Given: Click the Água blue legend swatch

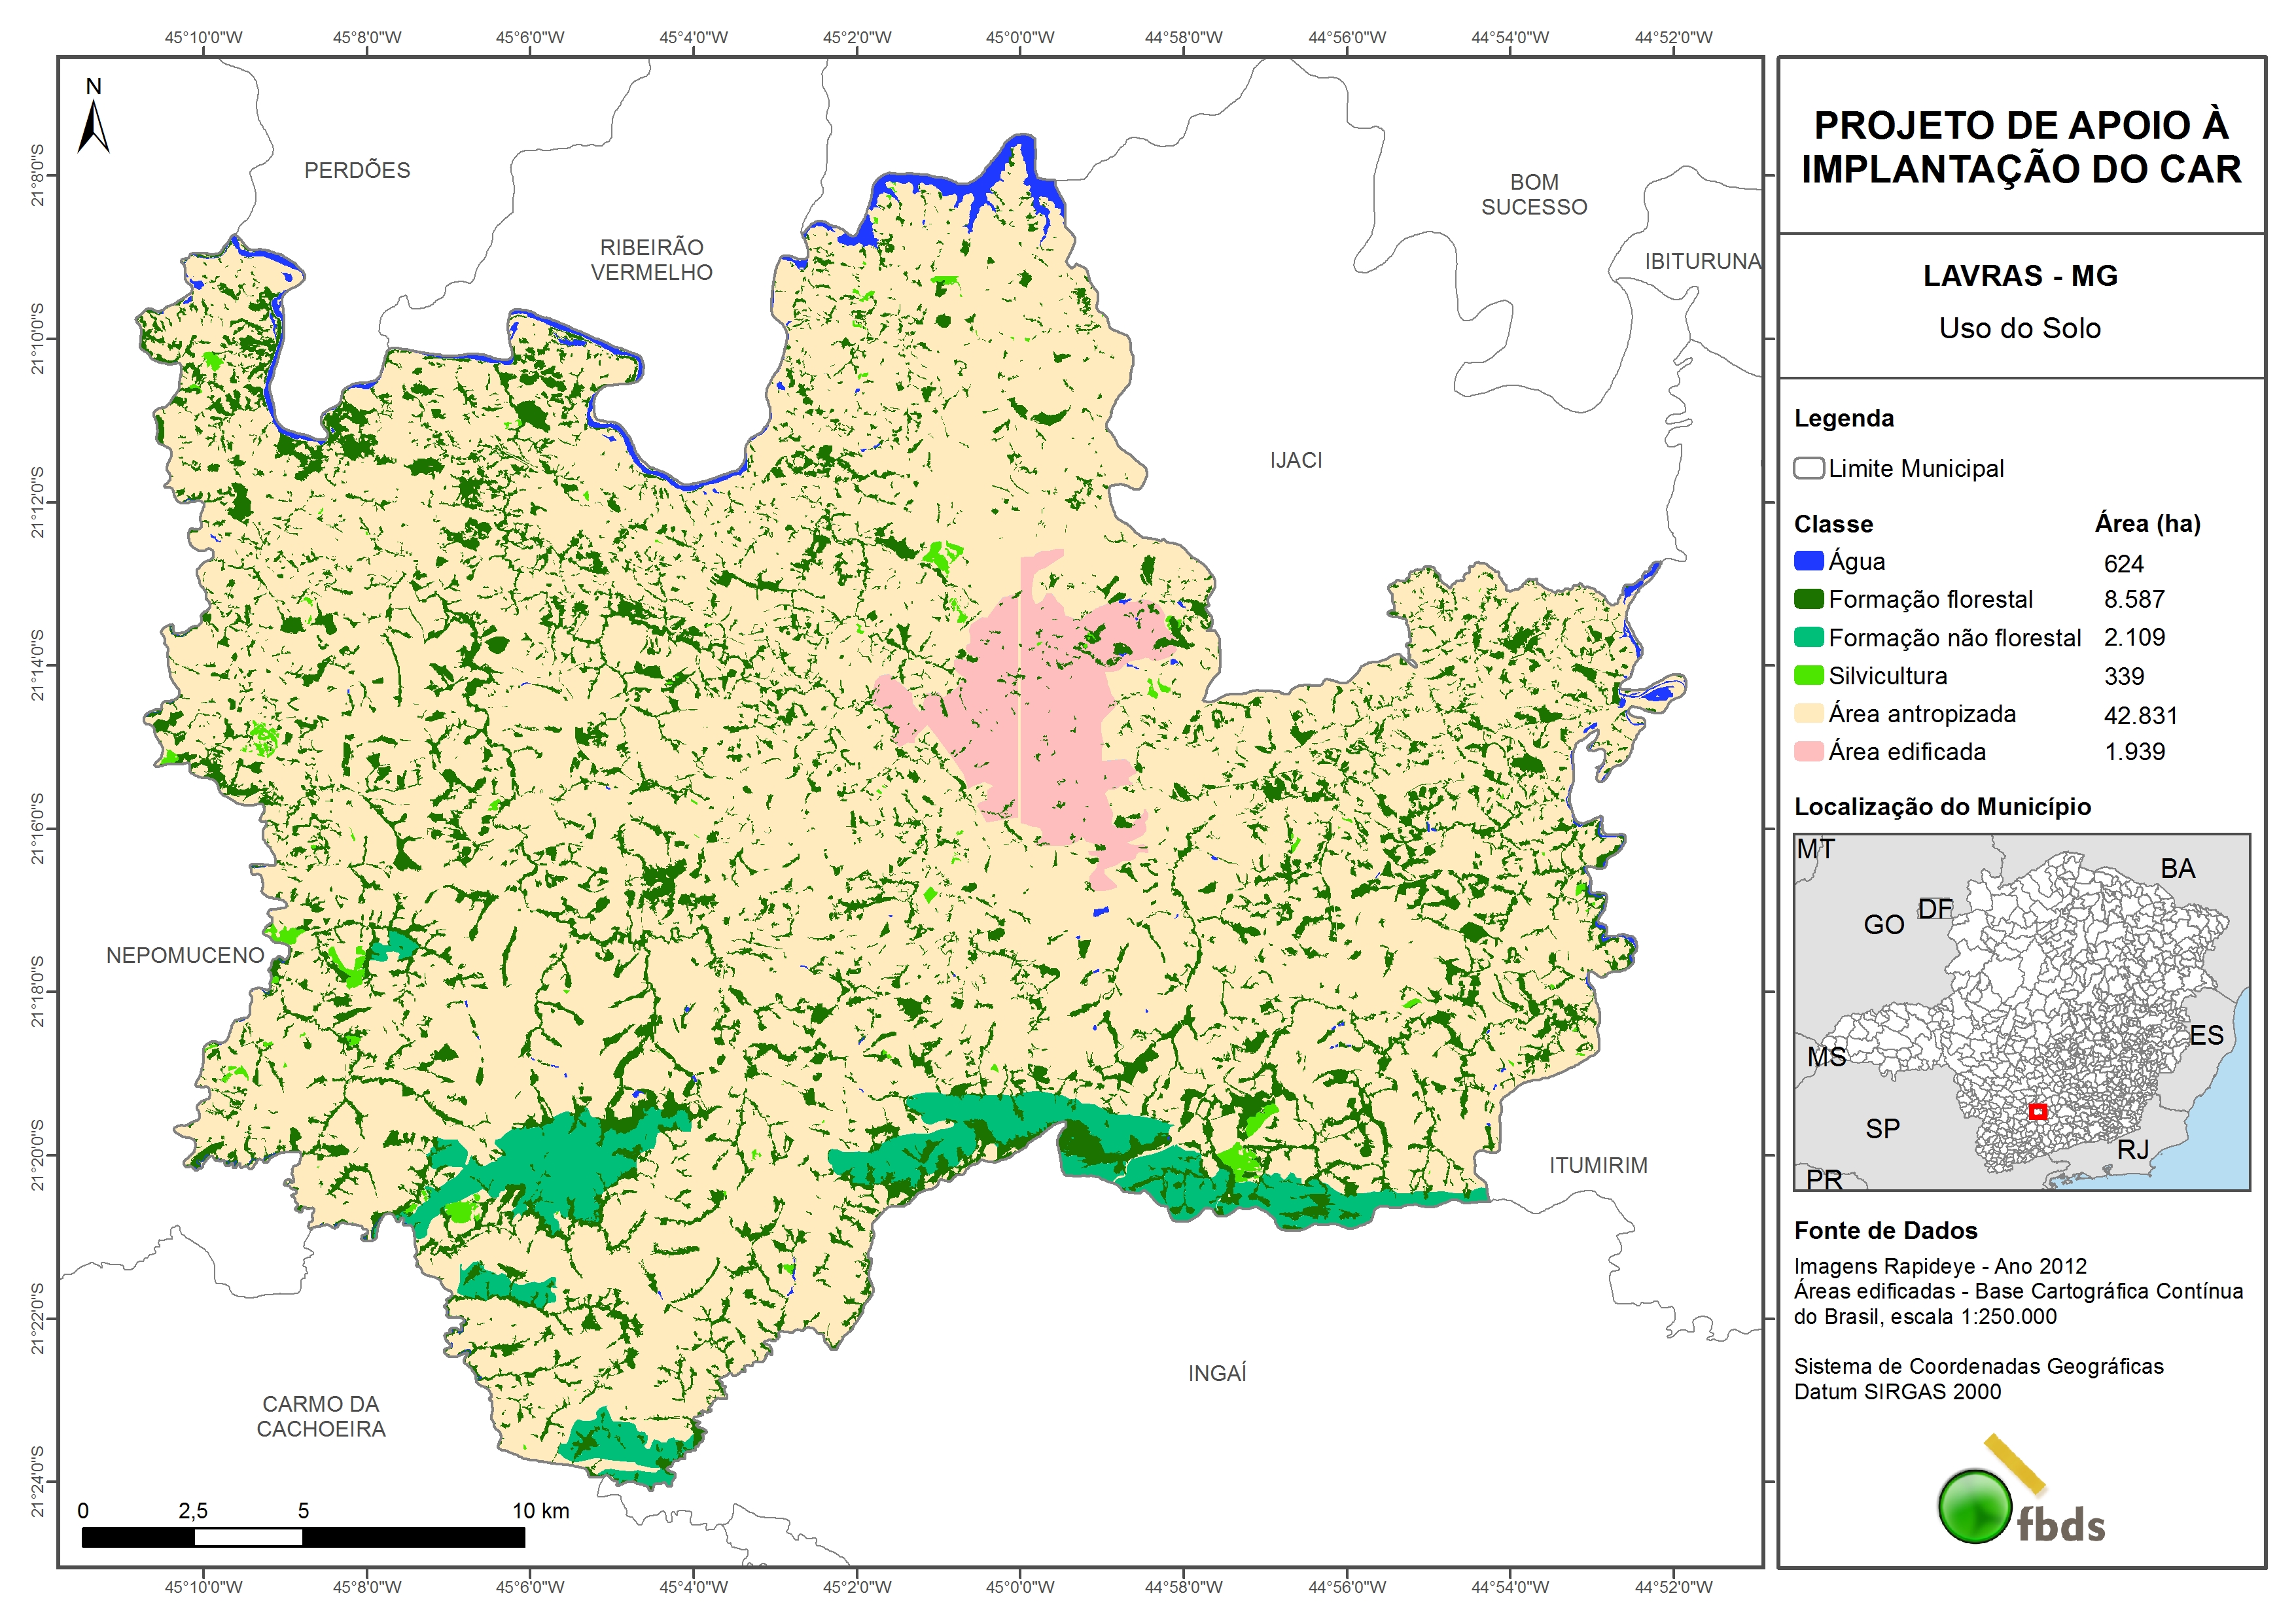Looking at the screenshot, I should [x=1808, y=561].
